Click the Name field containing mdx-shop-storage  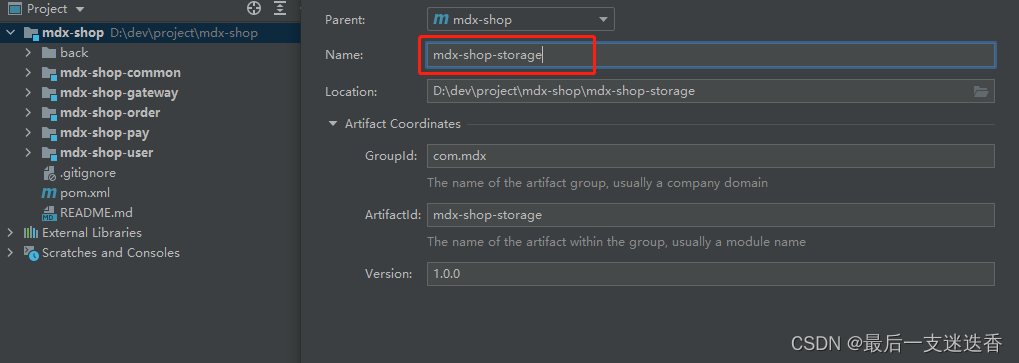710,55
